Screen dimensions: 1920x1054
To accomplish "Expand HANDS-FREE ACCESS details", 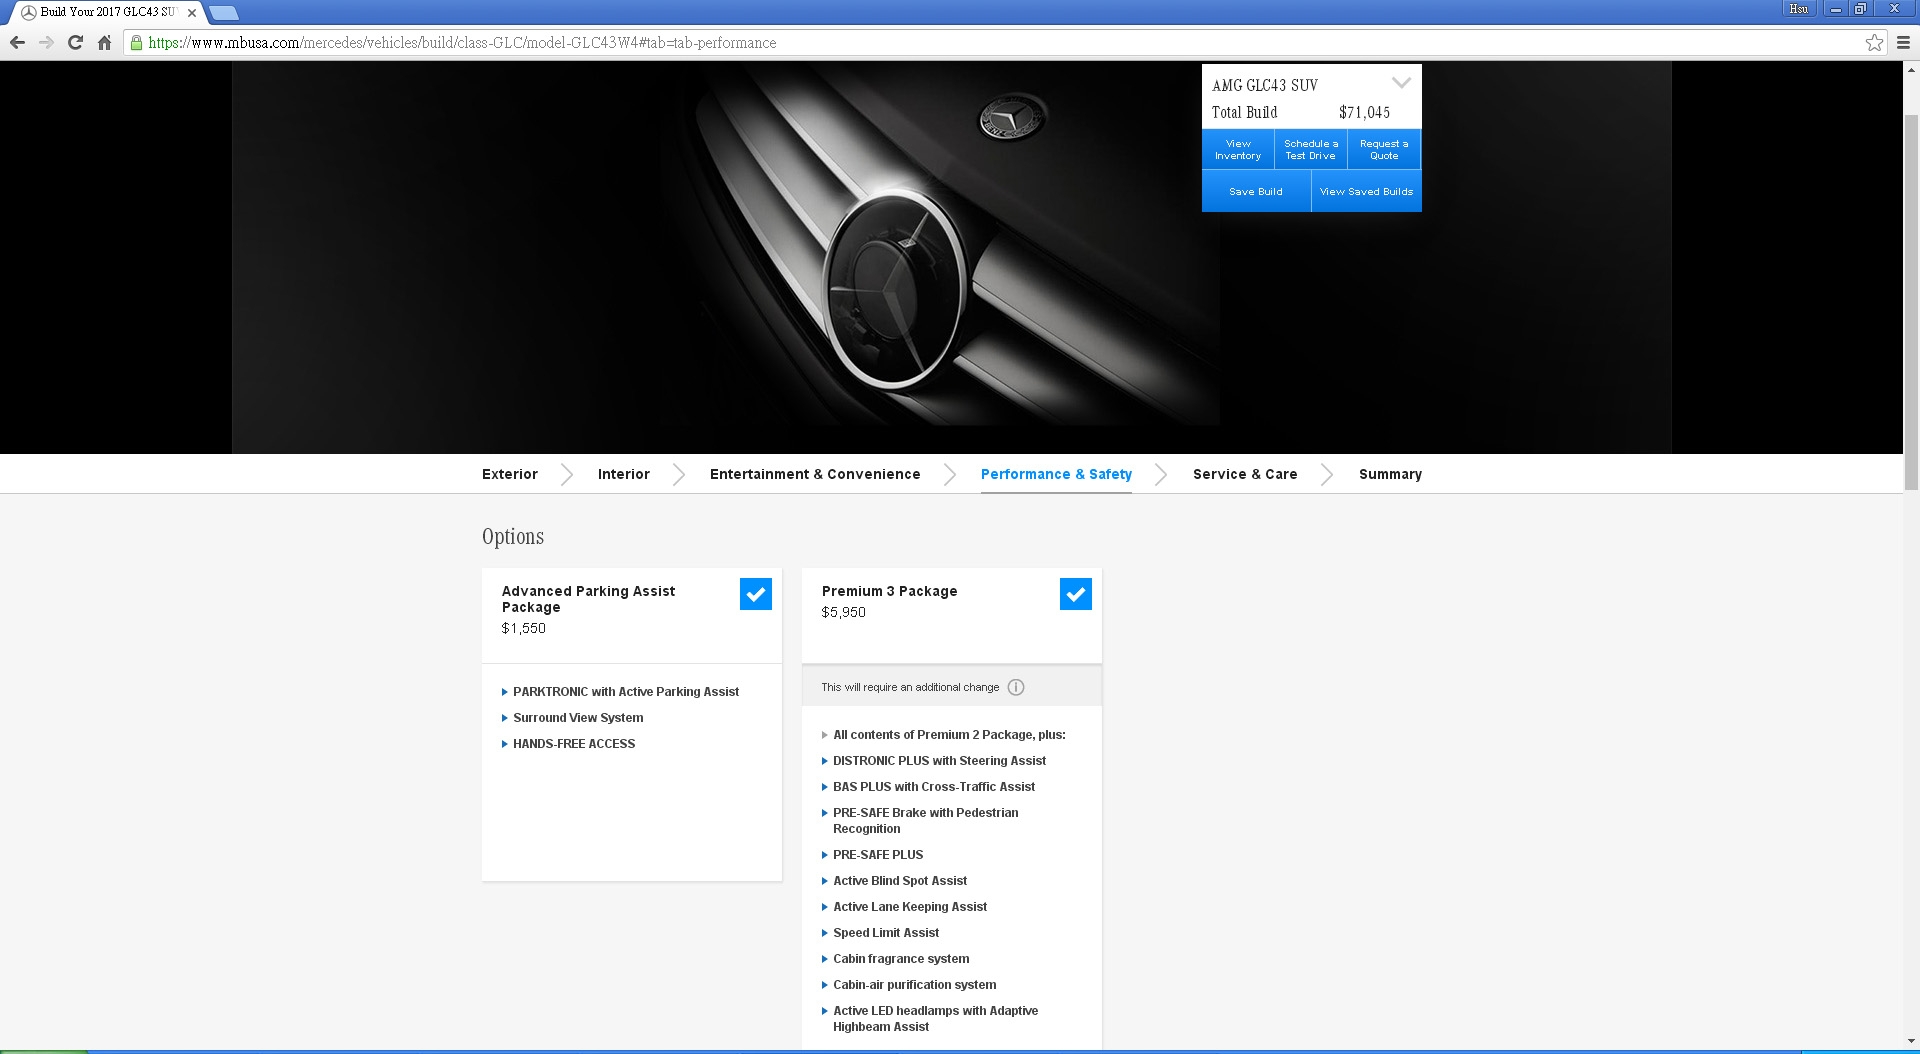I will 568,744.
